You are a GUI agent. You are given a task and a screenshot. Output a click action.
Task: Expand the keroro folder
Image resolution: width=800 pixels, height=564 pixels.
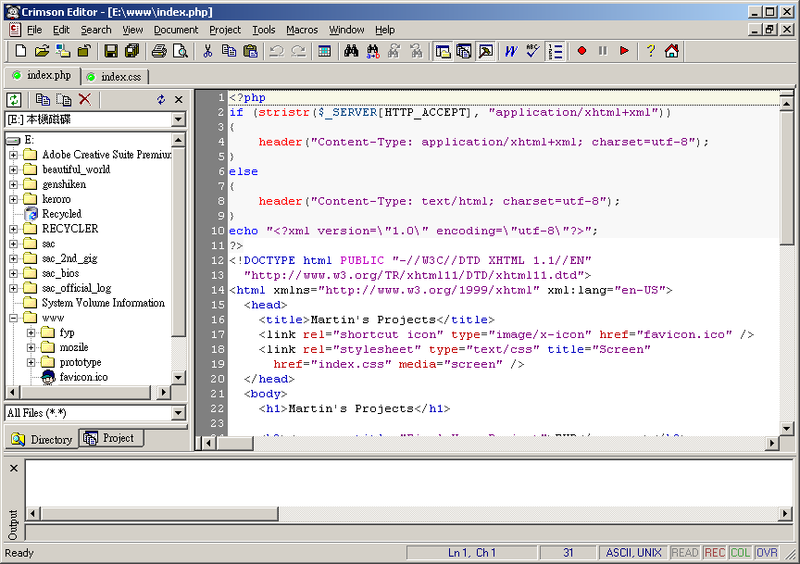coord(14,199)
